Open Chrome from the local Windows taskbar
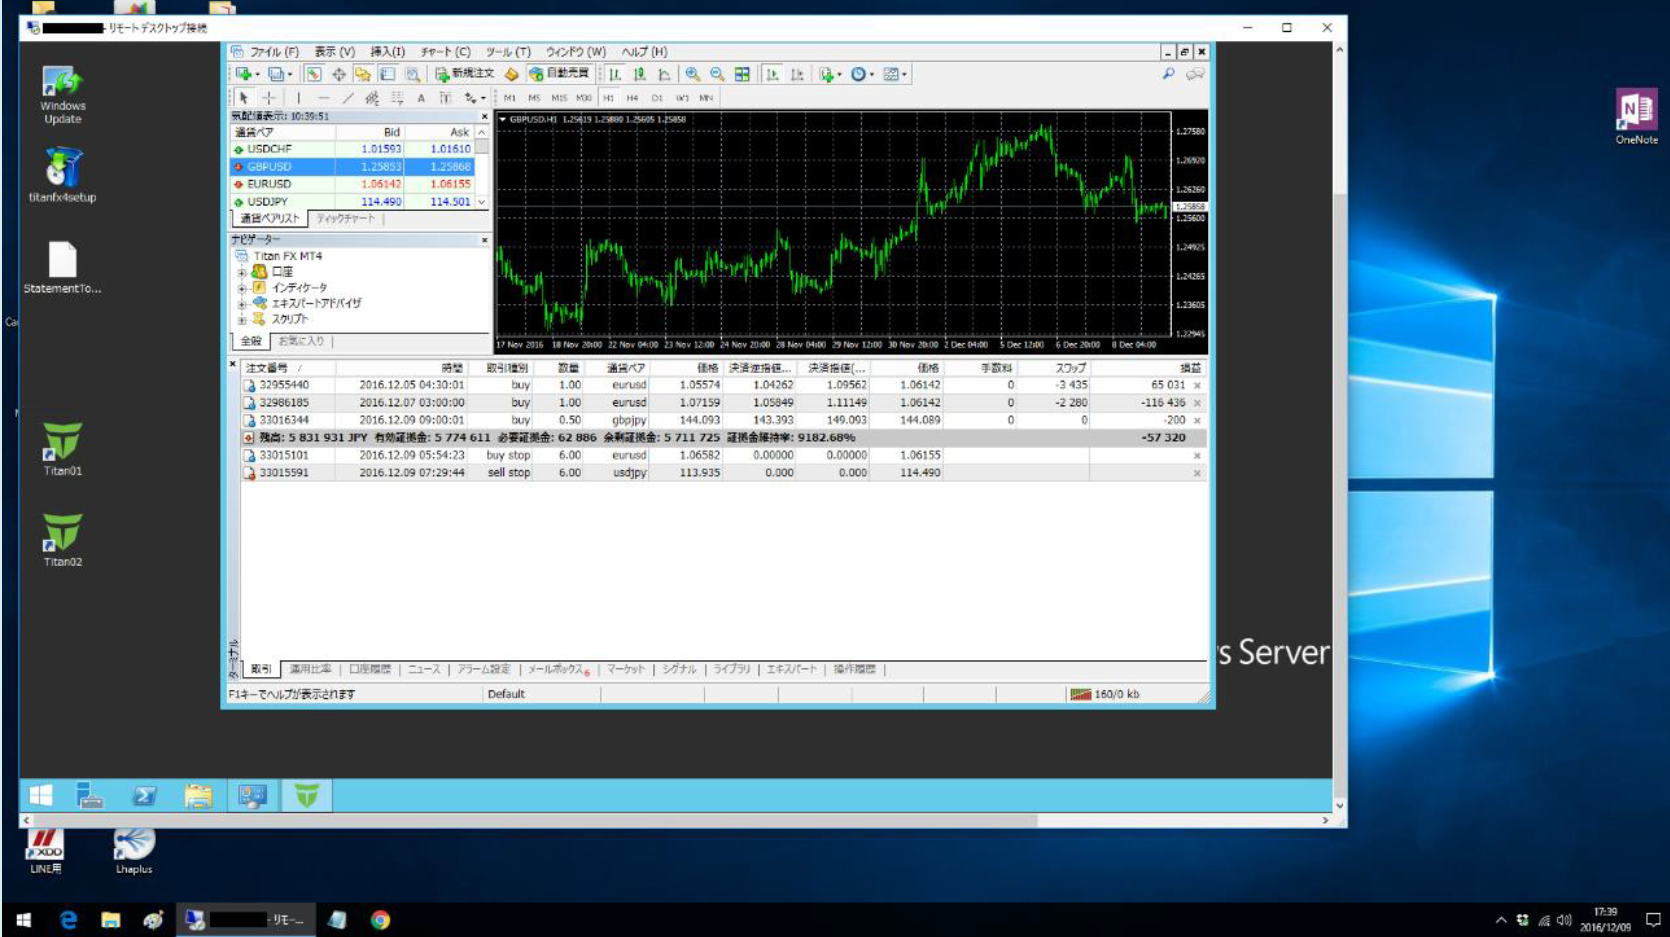 pos(380,920)
